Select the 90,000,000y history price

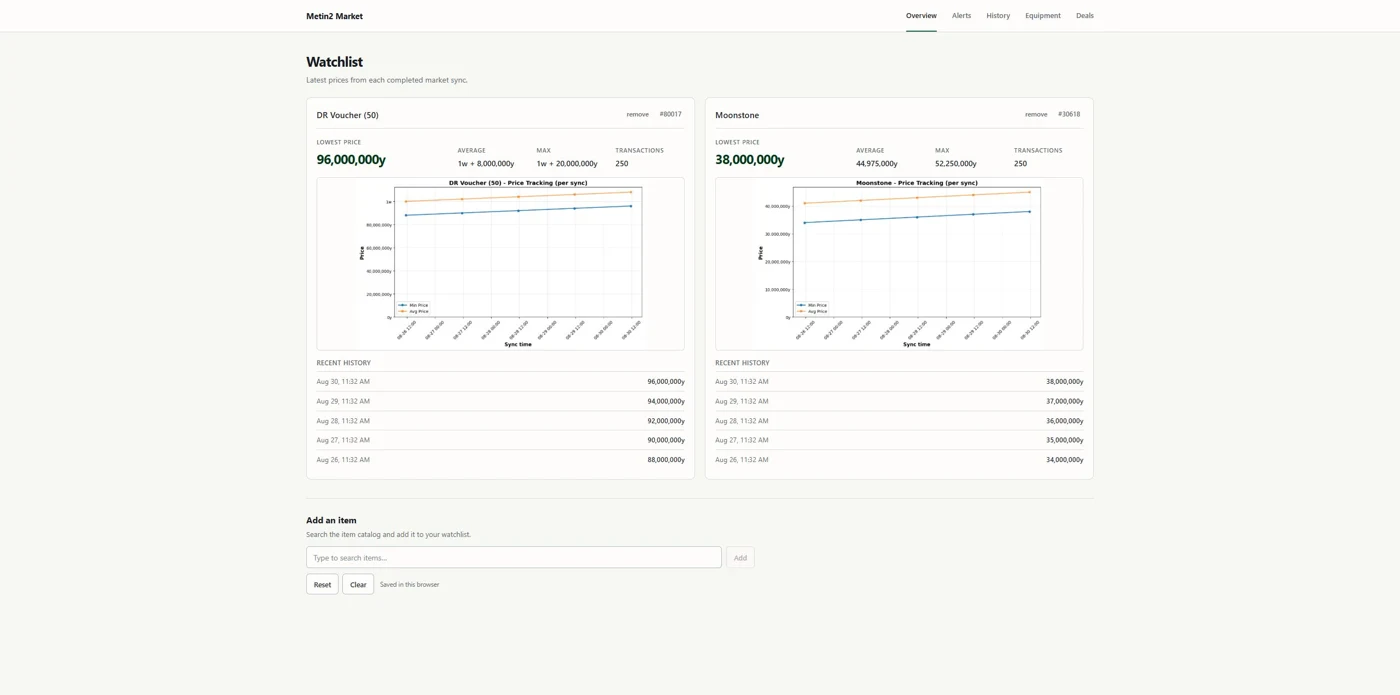(666, 440)
